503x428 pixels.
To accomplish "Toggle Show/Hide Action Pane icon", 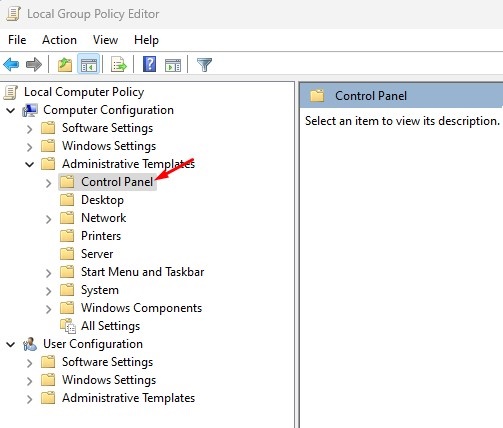I will 173,65.
